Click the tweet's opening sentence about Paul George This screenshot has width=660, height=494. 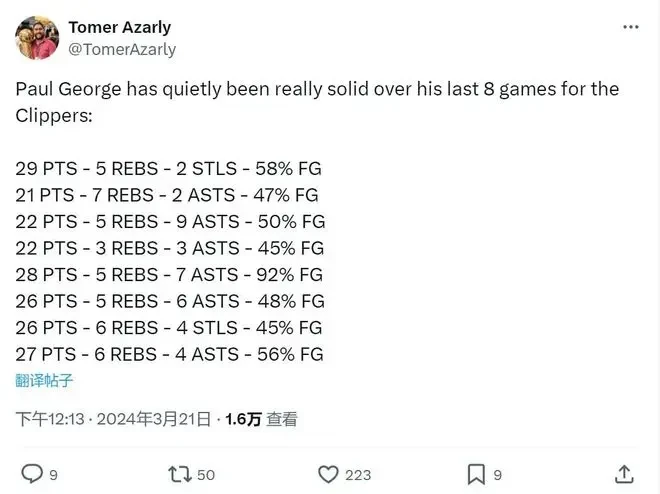(x=317, y=102)
